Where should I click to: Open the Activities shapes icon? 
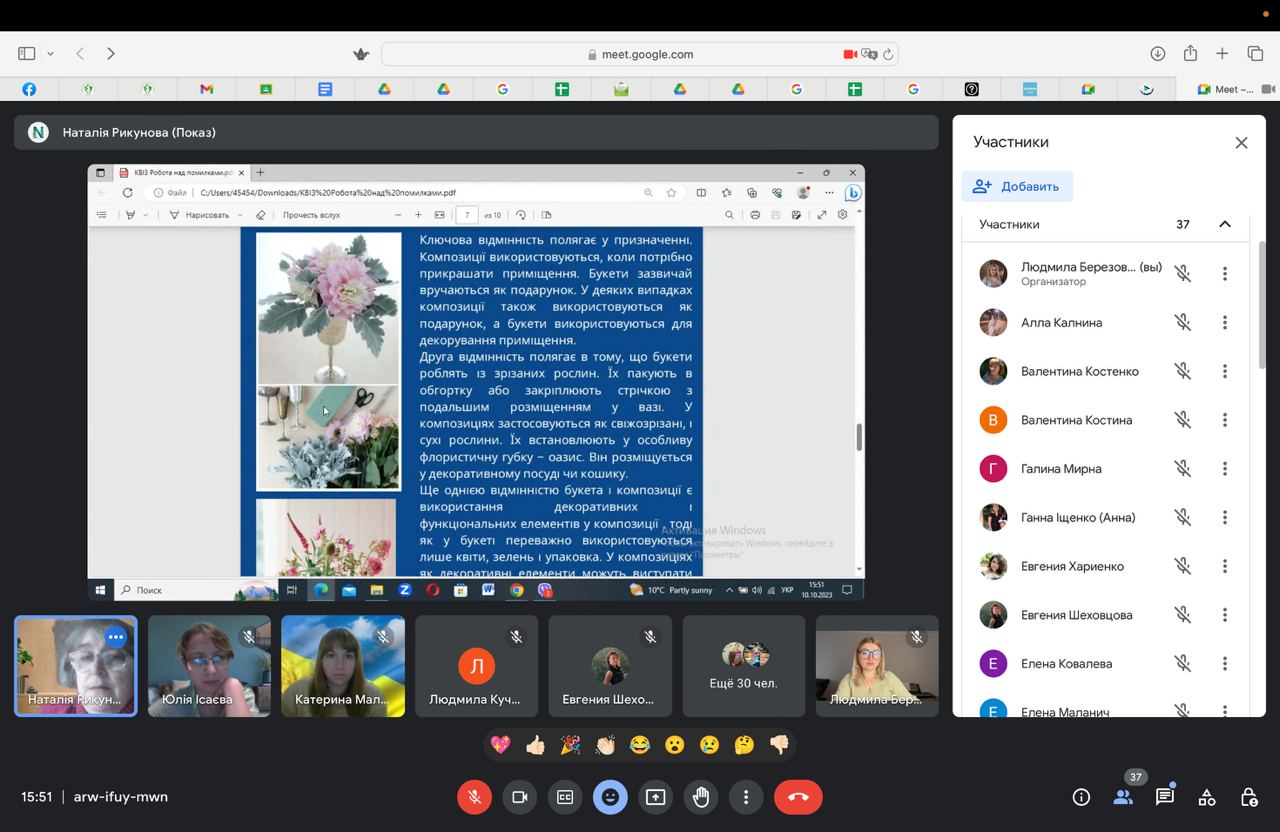[1207, 797]
